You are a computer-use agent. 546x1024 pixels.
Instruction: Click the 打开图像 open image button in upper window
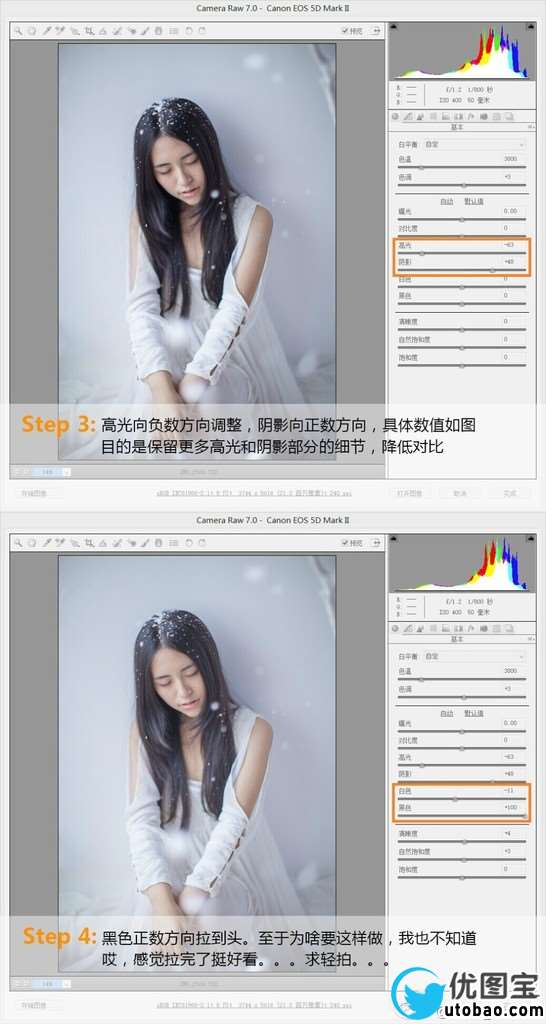[x=411, y=493]
